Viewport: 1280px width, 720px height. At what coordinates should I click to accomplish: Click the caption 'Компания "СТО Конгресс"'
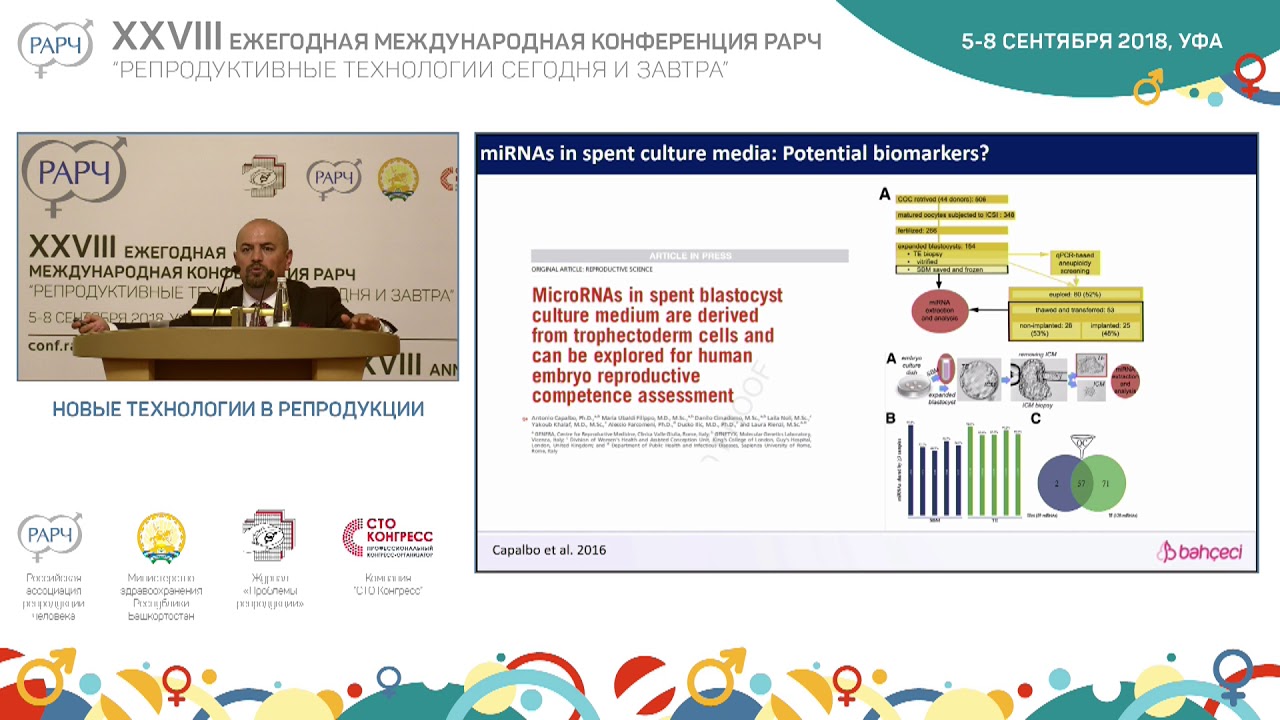pos(388,584)
